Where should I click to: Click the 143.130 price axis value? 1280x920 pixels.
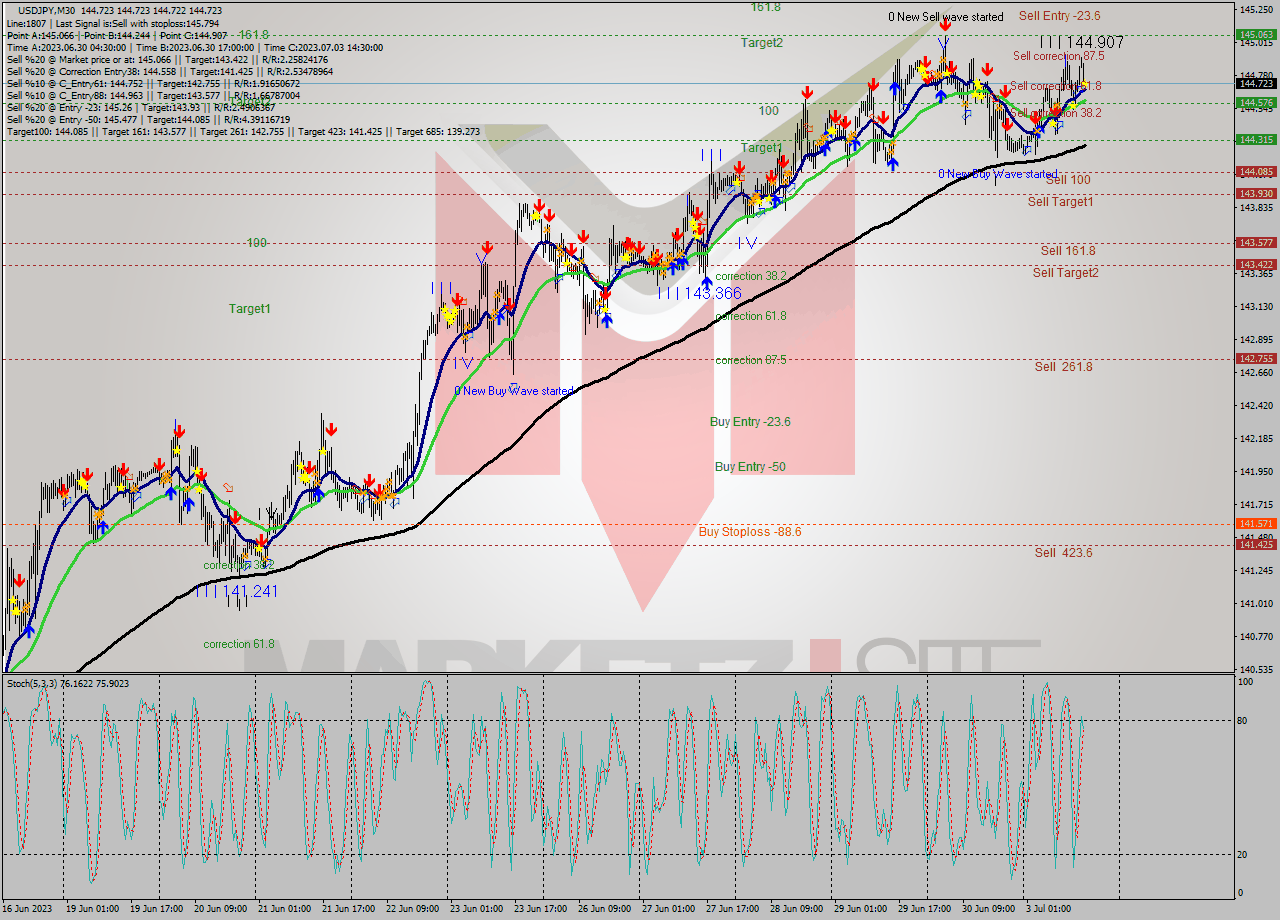[x=1256, y=306]
